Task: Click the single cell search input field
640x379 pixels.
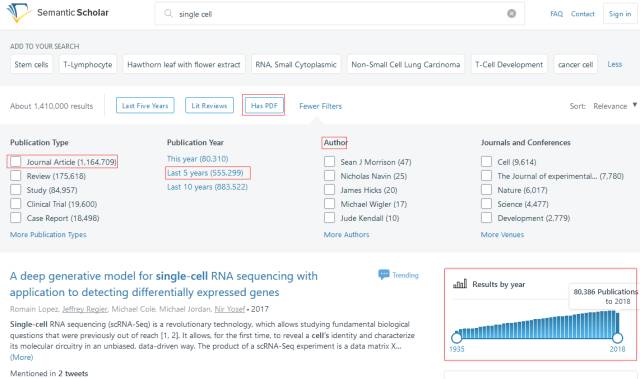Action: pos(340,14)
